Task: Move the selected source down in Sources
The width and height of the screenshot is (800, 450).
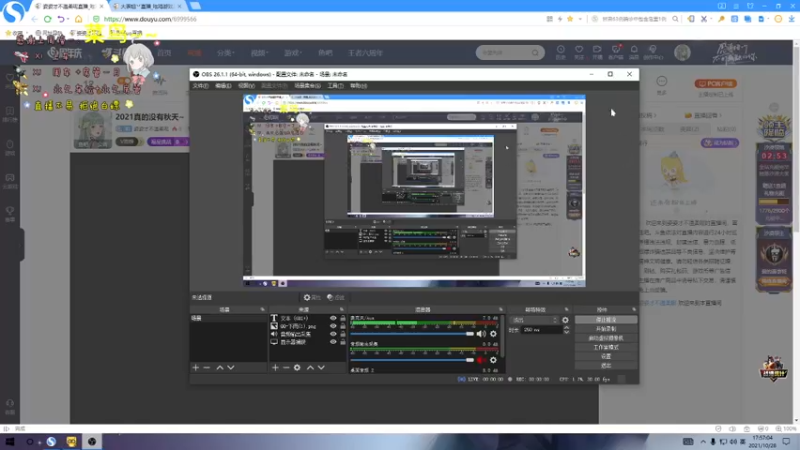Action: coord(321,367)
